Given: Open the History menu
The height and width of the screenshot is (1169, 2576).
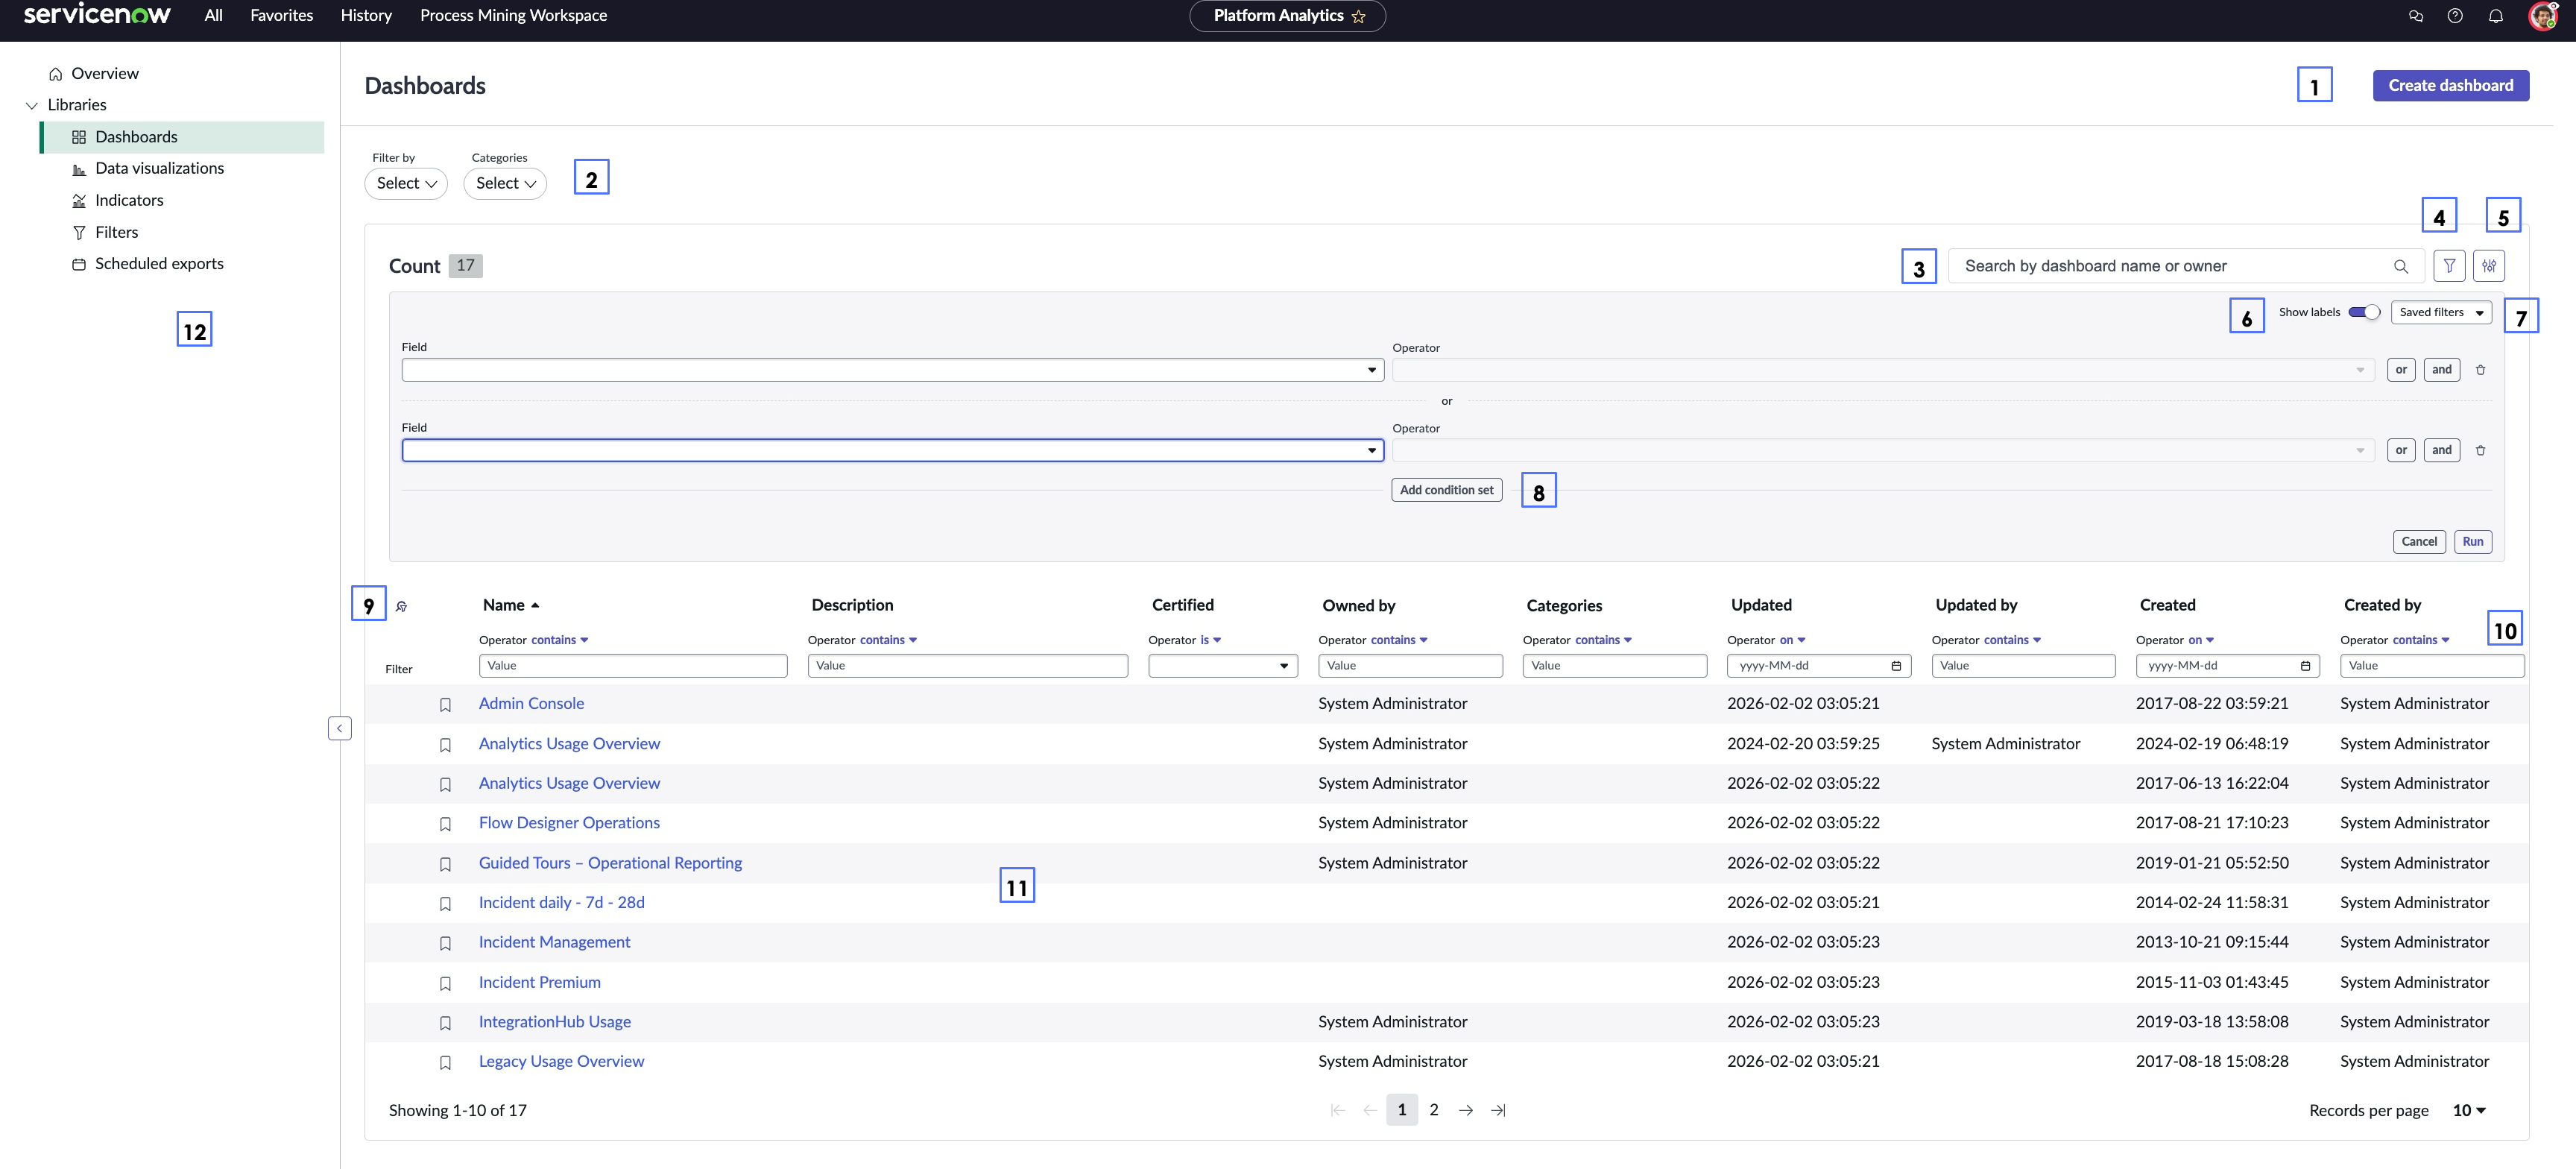Looking at the screenshot, I should [366, 15].
